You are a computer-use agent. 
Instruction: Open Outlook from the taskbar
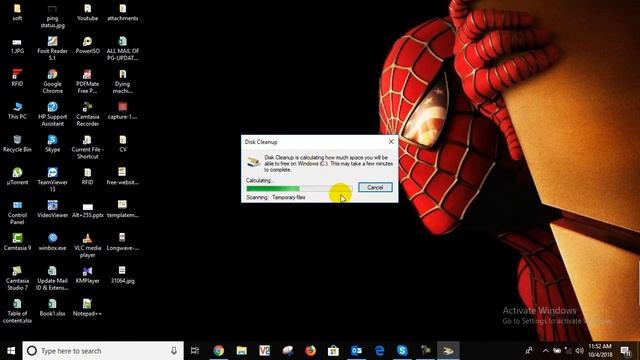[356, 351]
